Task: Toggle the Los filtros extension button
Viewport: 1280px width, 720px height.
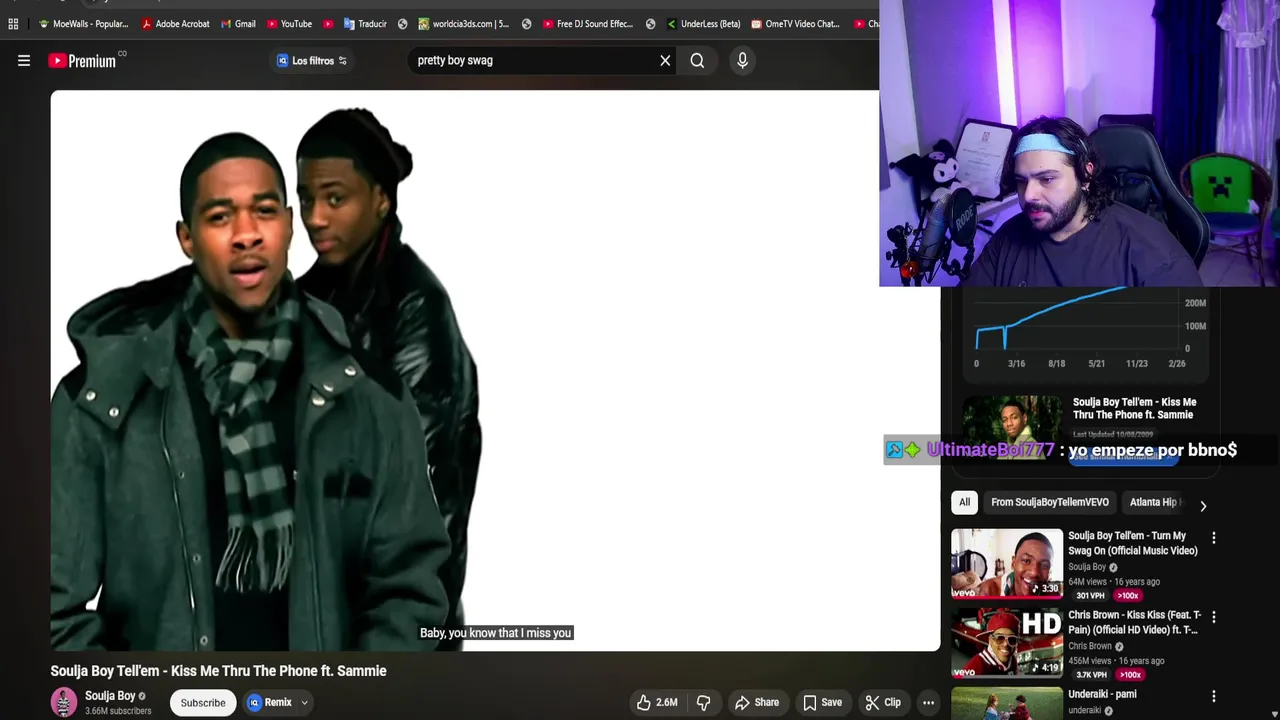Action: coord(312,61)
